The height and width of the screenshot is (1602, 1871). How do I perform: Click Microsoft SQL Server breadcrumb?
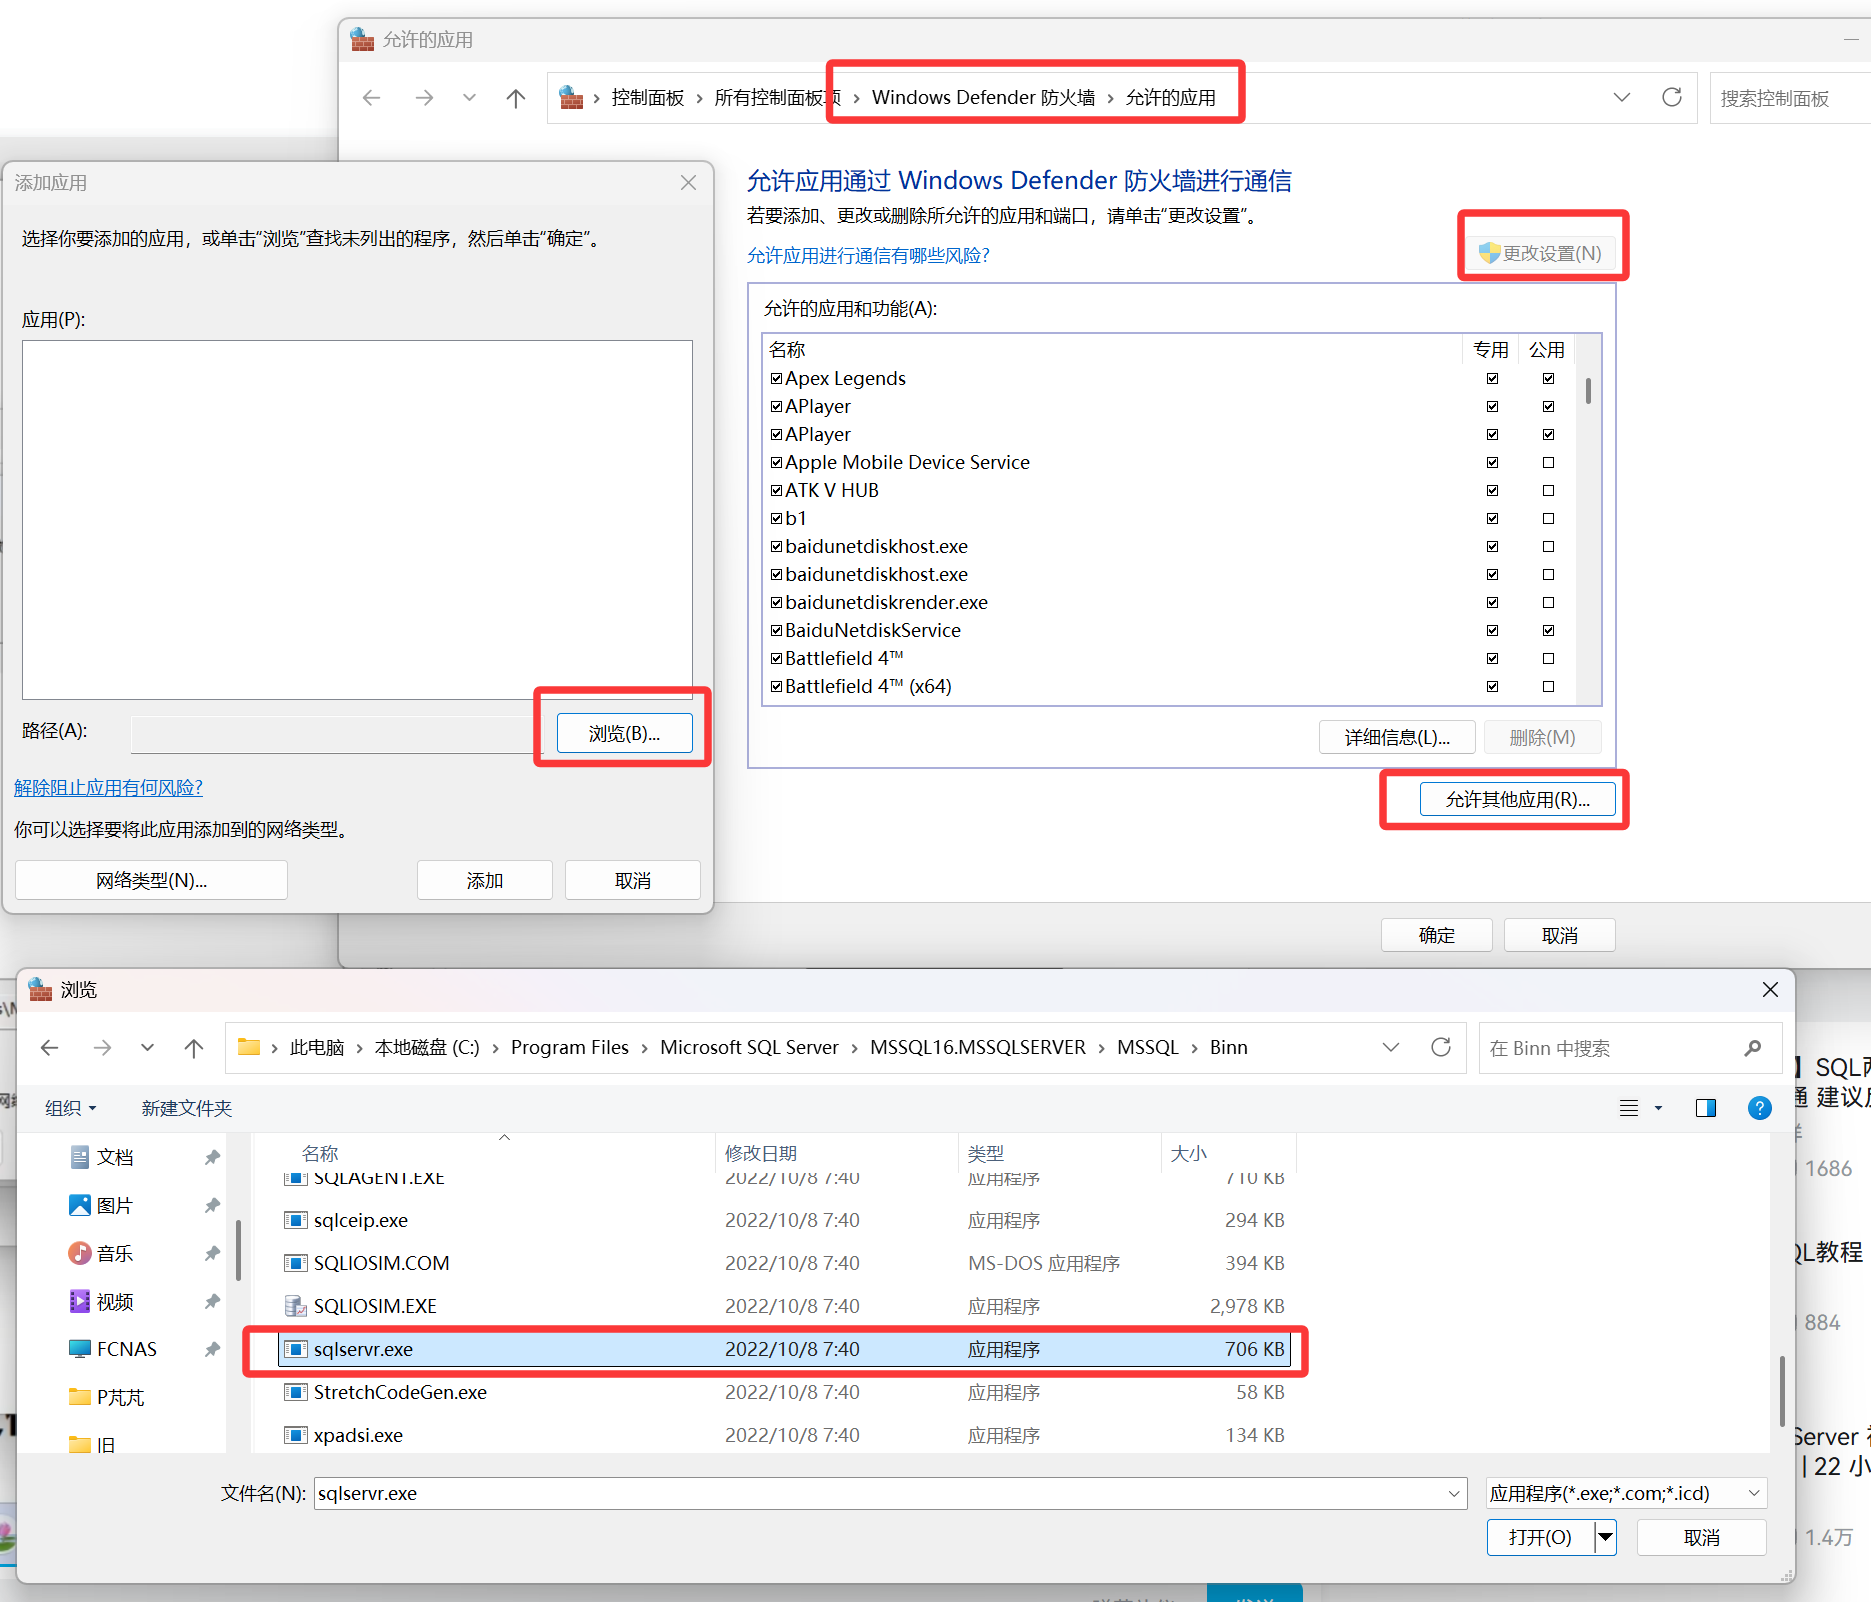pos(749,1047)
